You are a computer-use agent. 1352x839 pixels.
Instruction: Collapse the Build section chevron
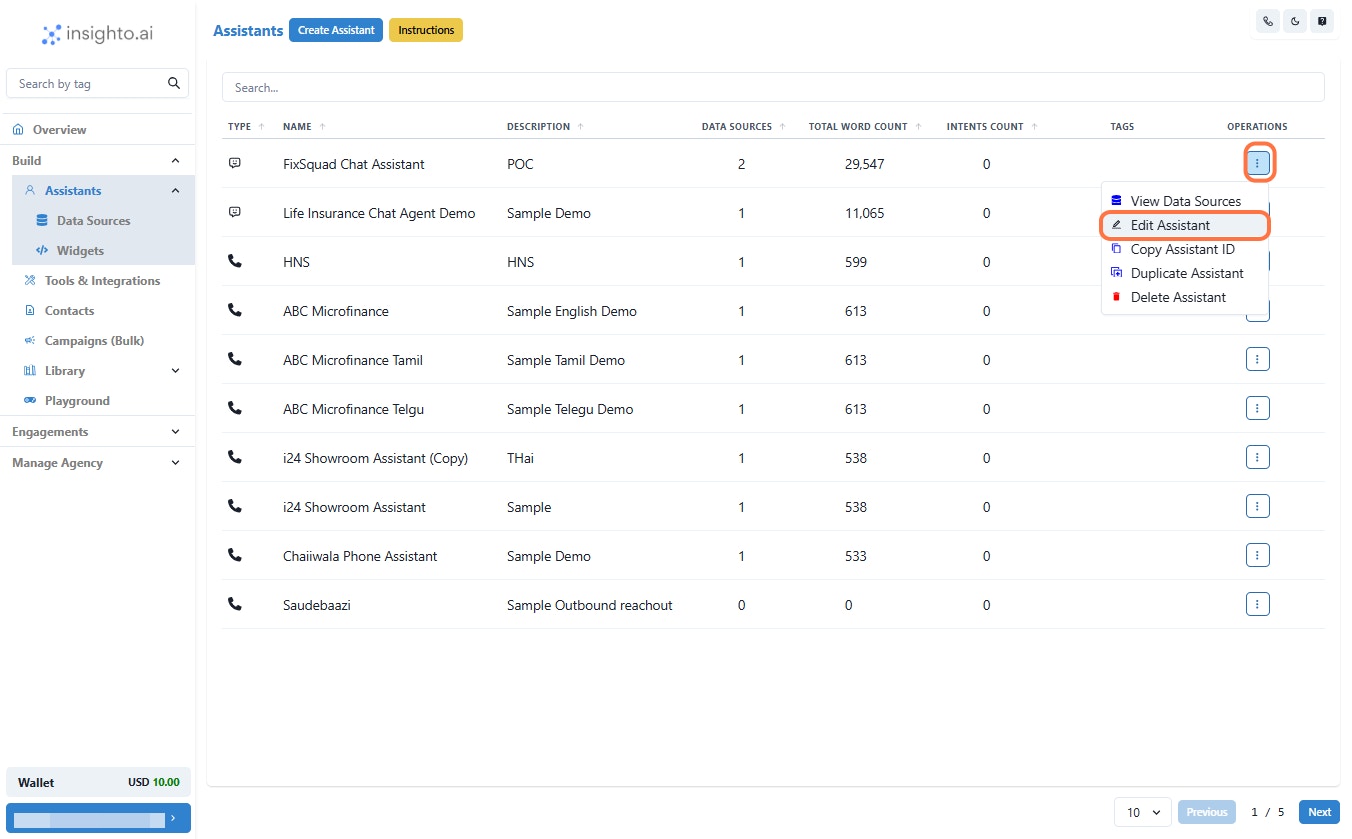[176, 161]
